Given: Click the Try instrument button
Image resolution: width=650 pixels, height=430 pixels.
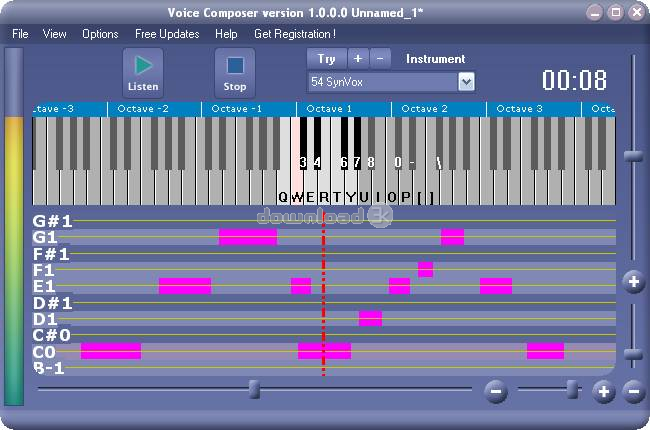Looking at the screenshot, I should (x=327, y=59).
